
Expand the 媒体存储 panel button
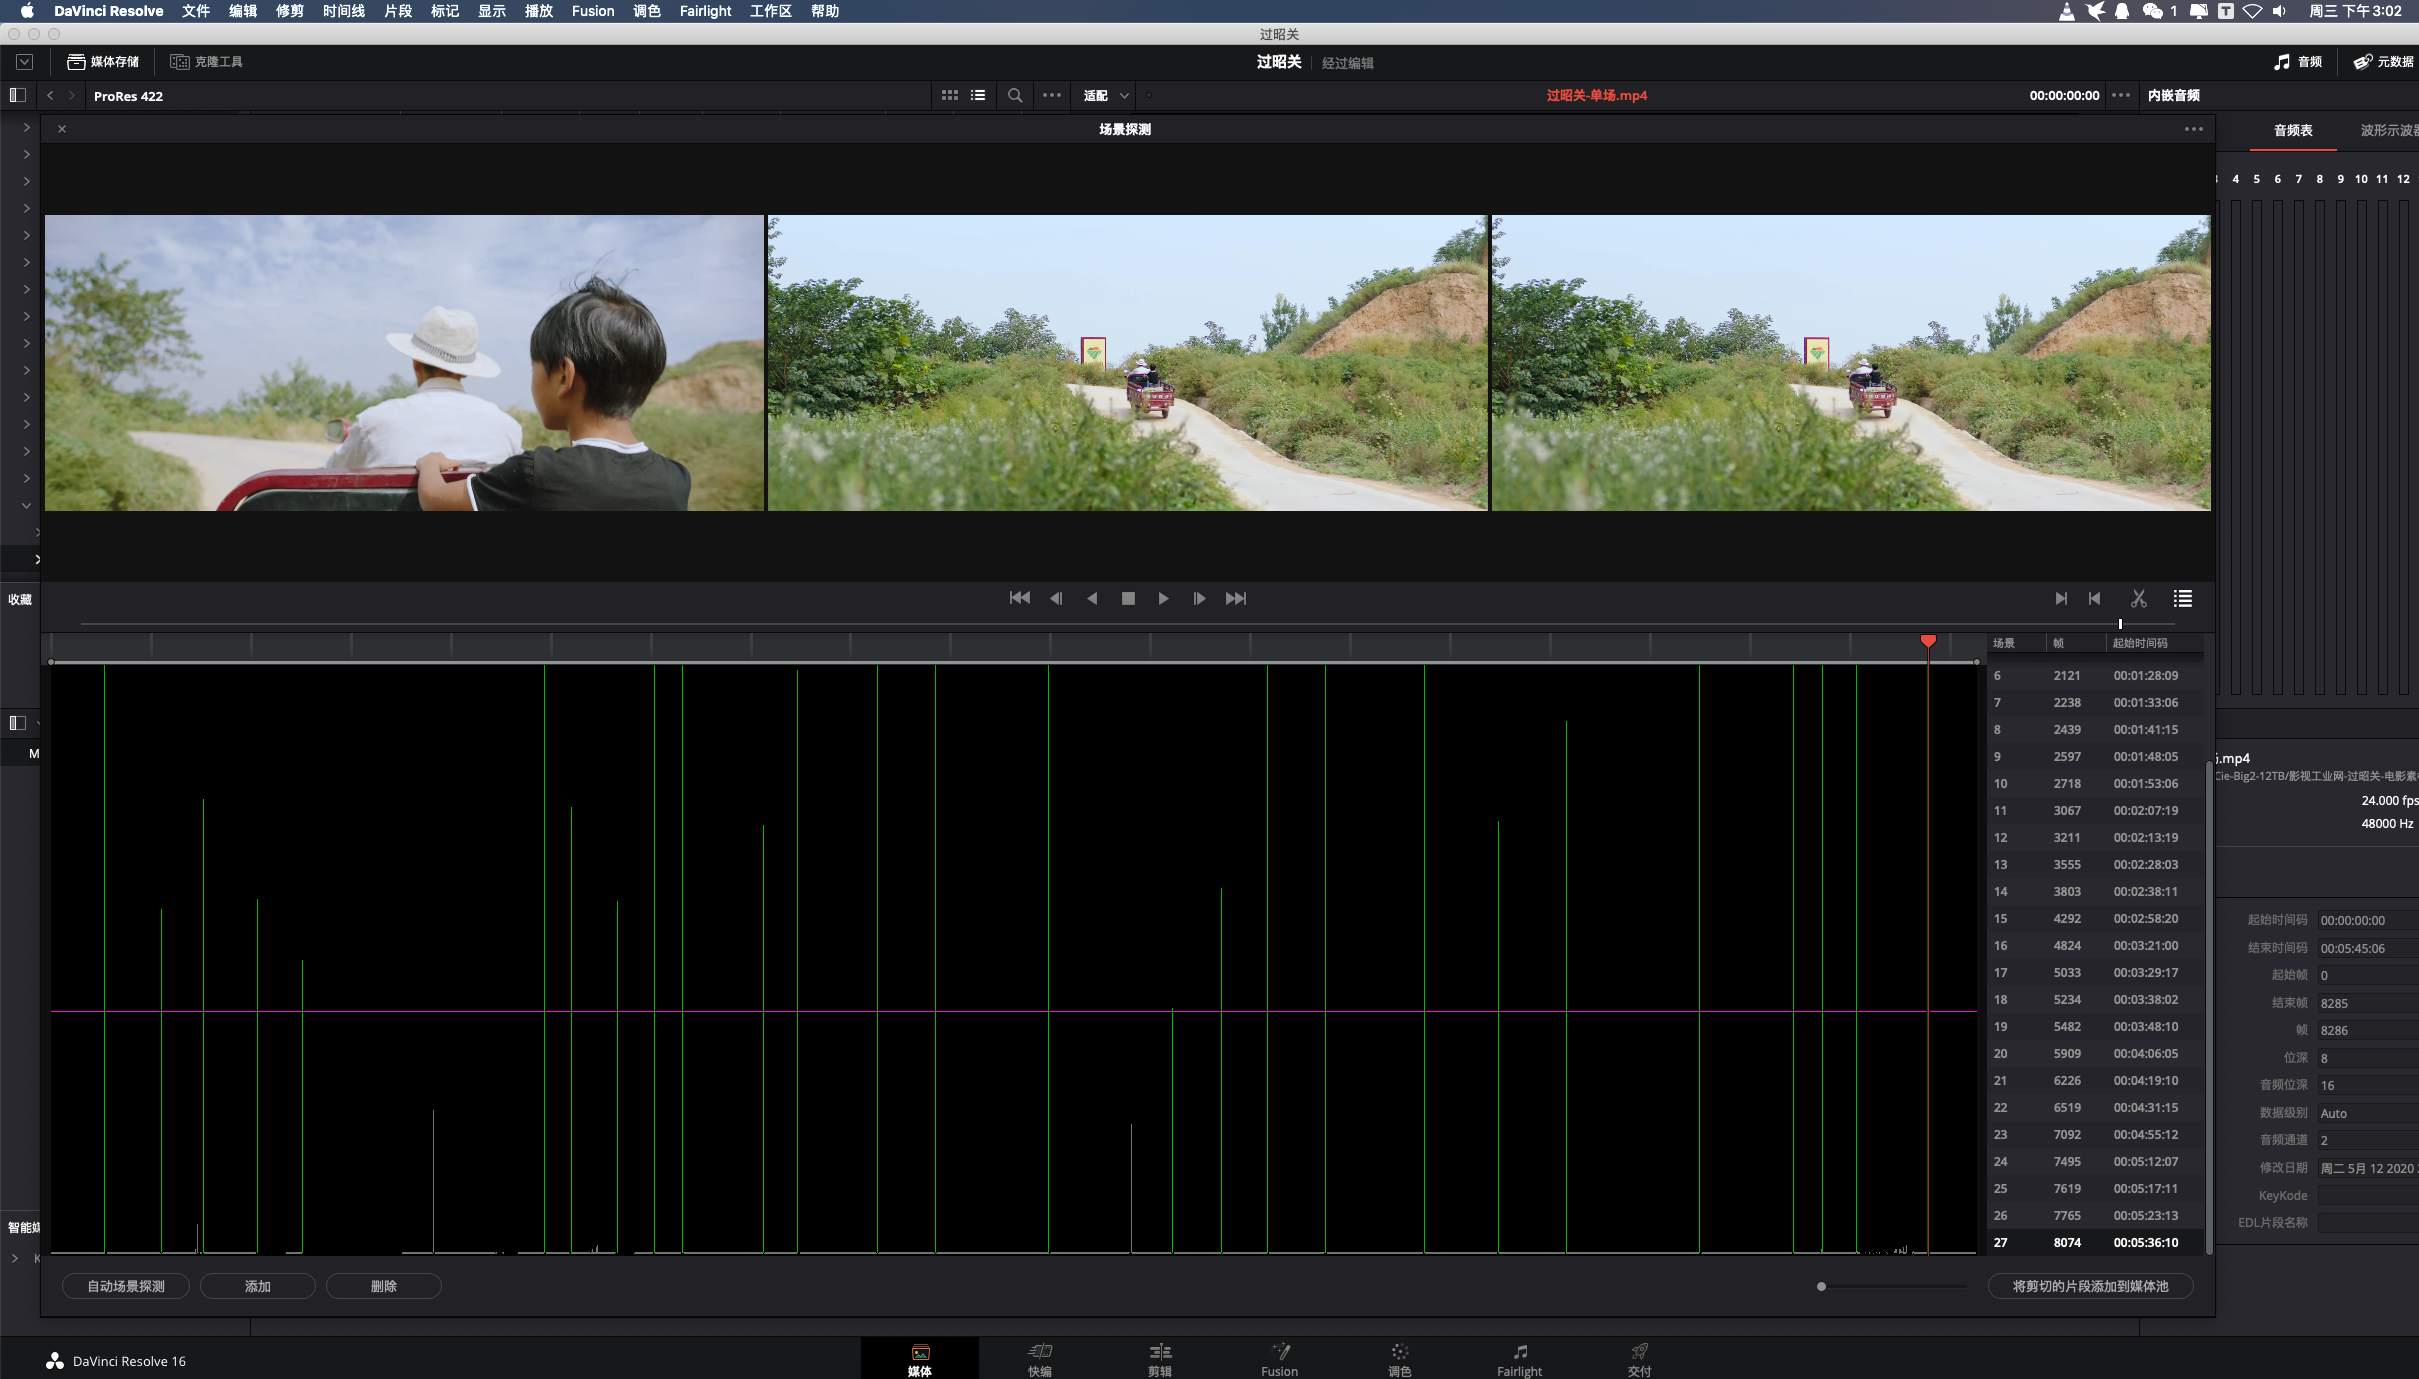103,61
